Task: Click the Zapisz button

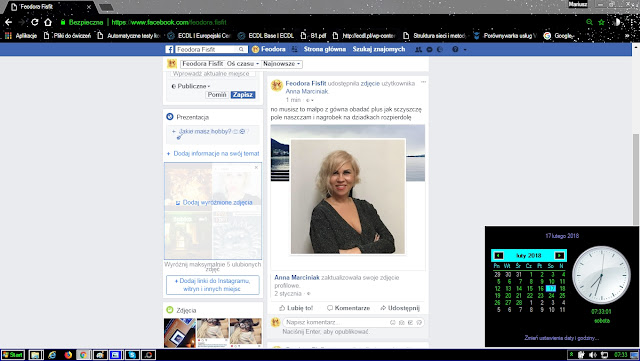Action: click(243, 95)
